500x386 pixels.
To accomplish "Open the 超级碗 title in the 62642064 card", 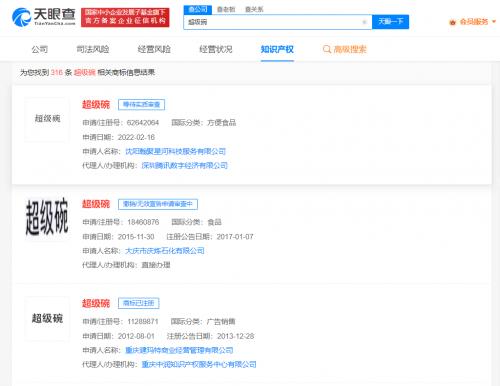I will (96, 104).
